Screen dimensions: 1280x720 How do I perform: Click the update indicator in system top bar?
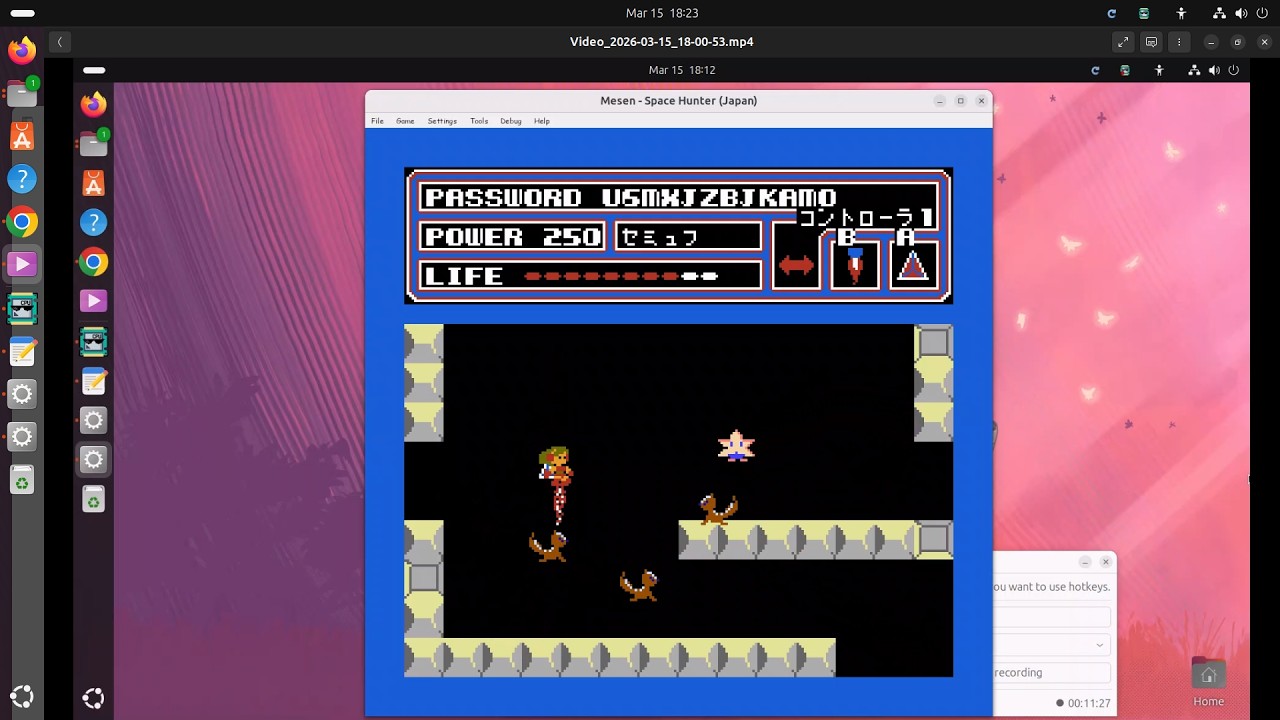tap(1111, 13)
